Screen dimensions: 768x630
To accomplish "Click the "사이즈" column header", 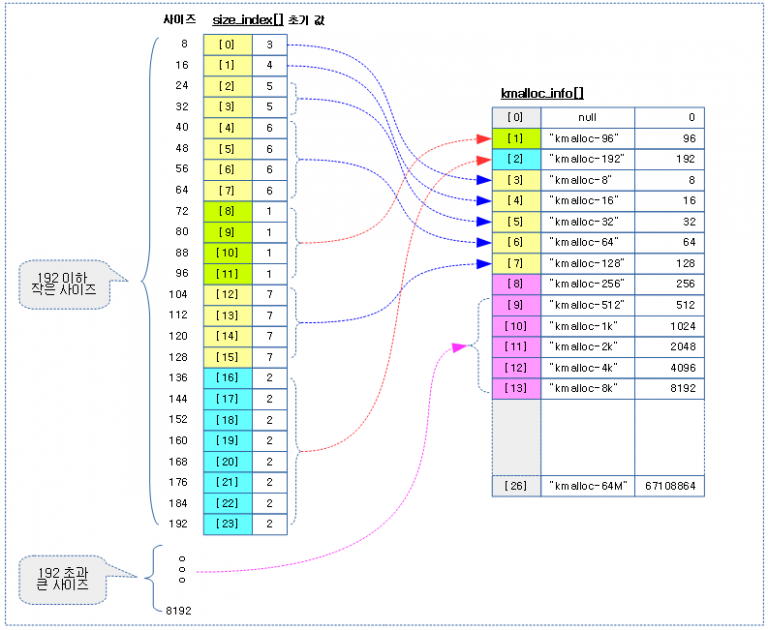I will tap(180, 20).
